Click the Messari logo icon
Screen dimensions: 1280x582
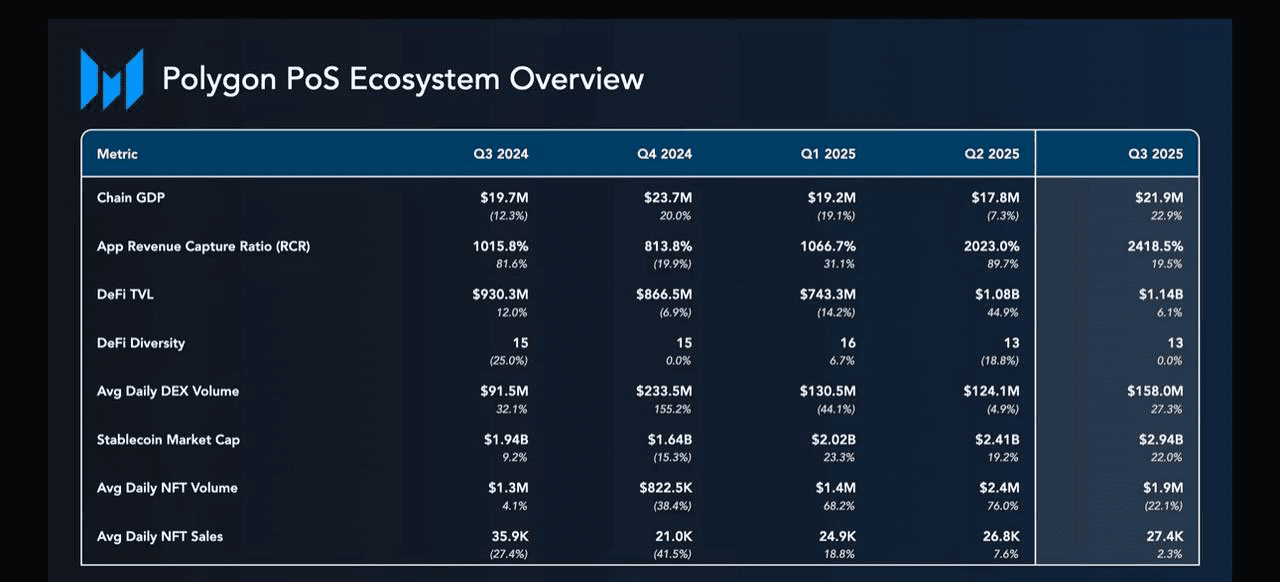(x=111, y=78)
